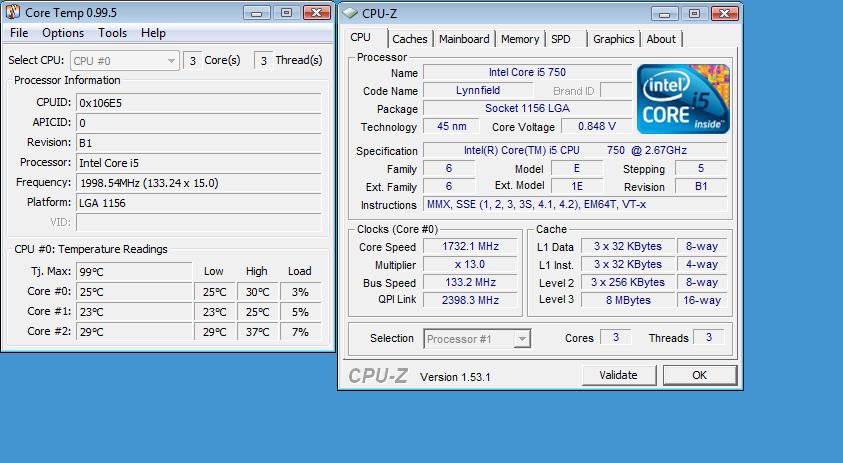Maximize the Core Temp window

point(287,12)
